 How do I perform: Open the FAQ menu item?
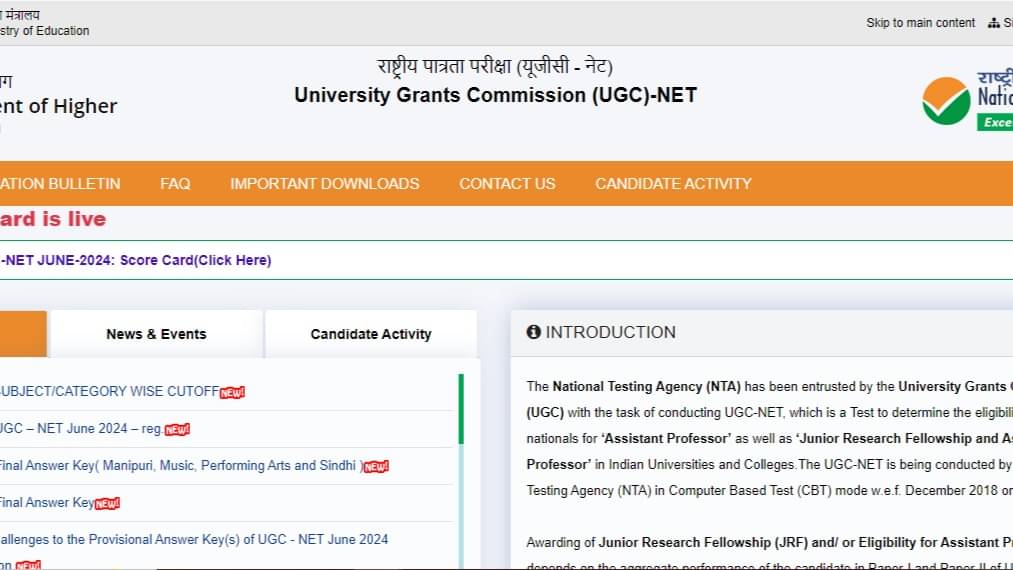(x=175, y=184)
